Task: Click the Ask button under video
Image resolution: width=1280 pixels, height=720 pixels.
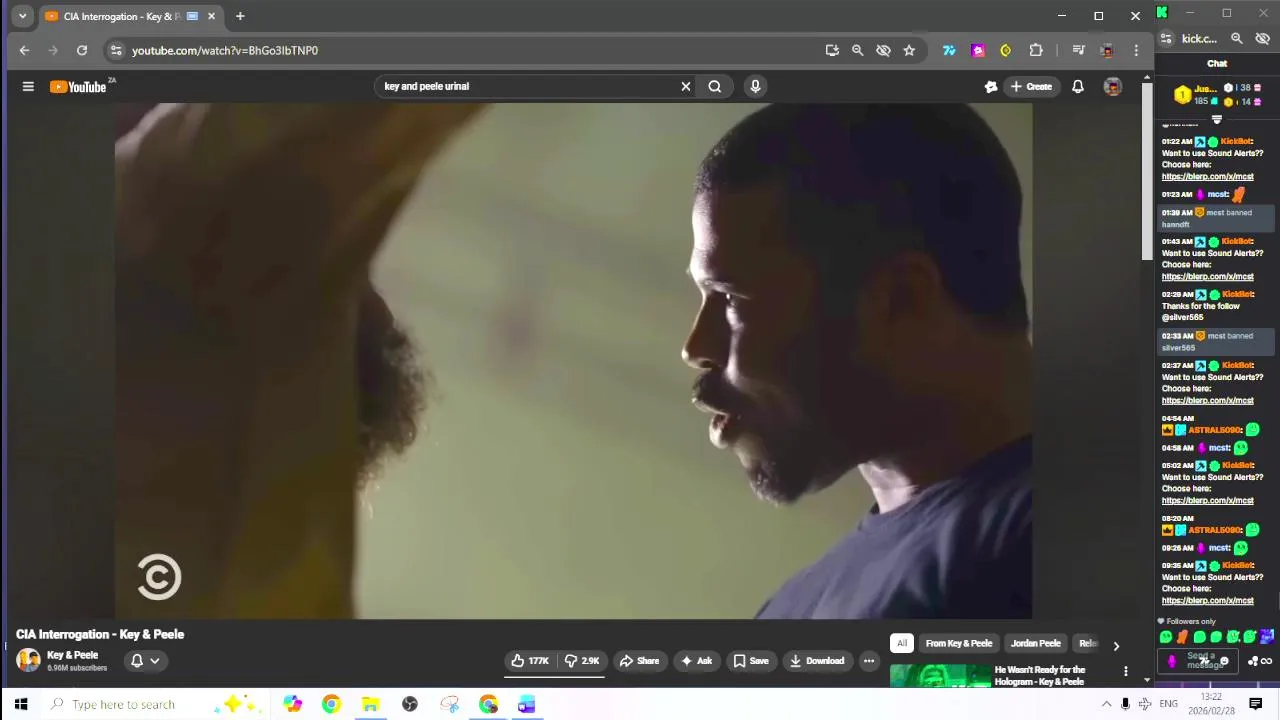Action: (696, 661)
